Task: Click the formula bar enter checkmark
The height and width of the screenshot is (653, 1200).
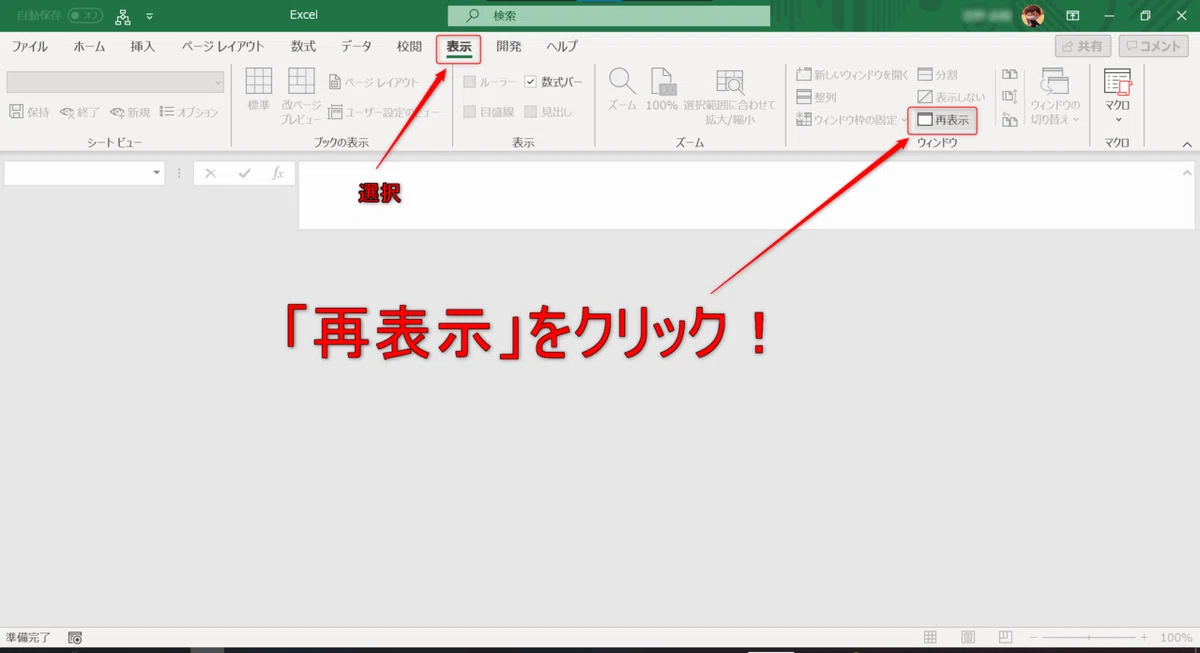Action: coord(244,173)
